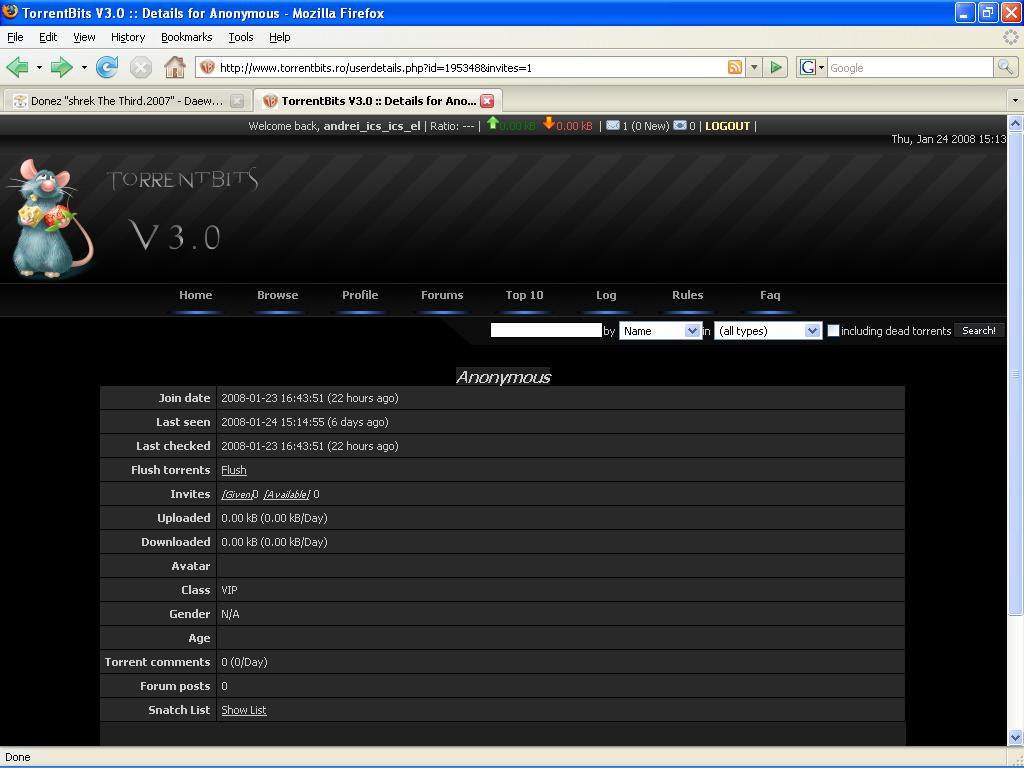Select the TorrentBits V3.0 Details tab
This screenshot has width=1024, height=768.
[x=377, y=101]
